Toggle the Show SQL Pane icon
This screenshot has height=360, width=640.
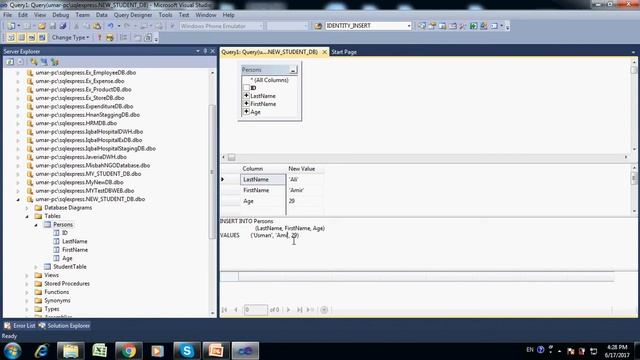click(31, 38)
